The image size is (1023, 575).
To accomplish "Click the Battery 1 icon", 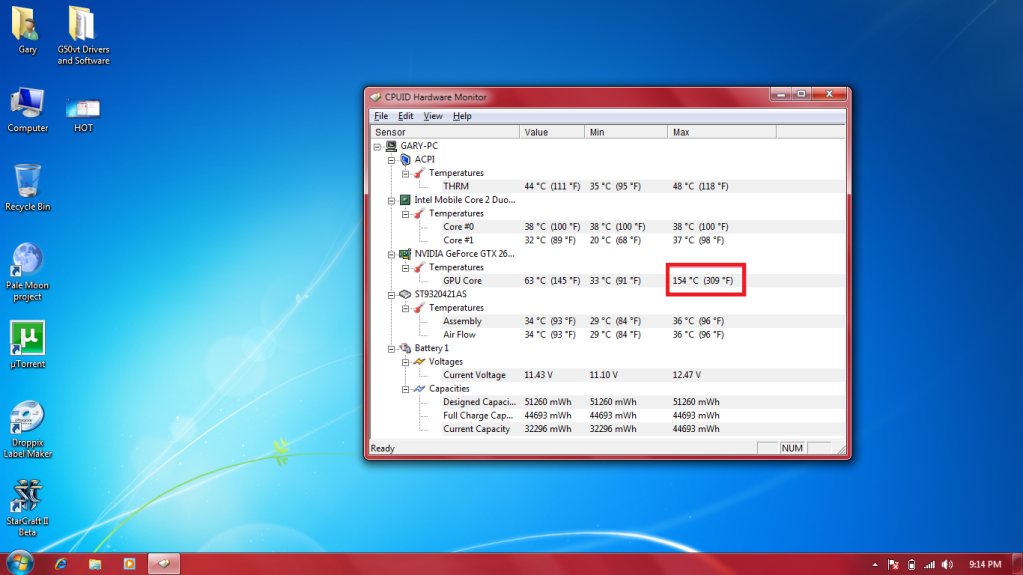I will (x=405, y=348).
